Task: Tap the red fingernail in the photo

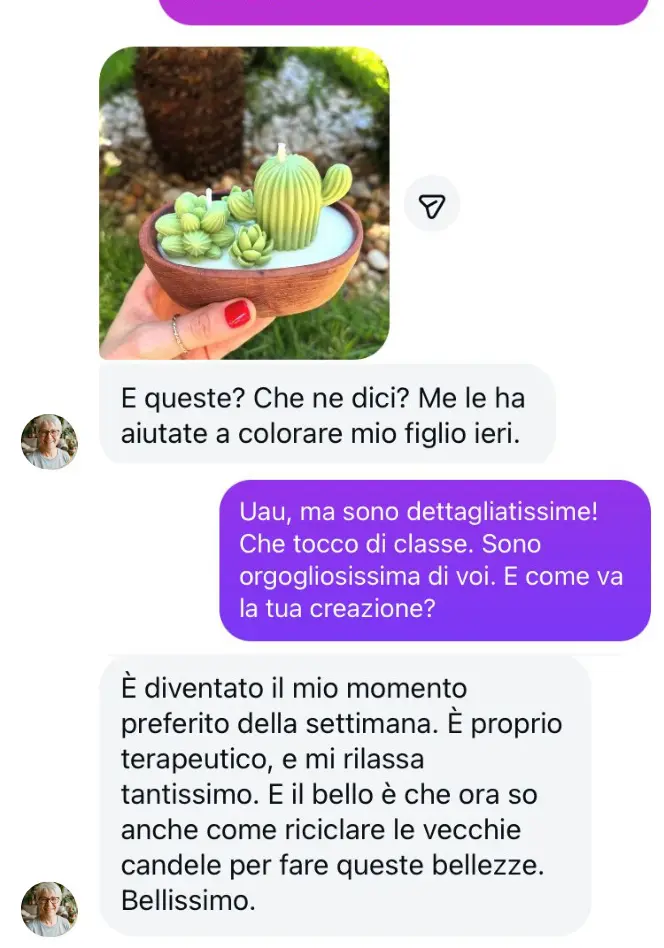Action: click(x=238, y=314)
